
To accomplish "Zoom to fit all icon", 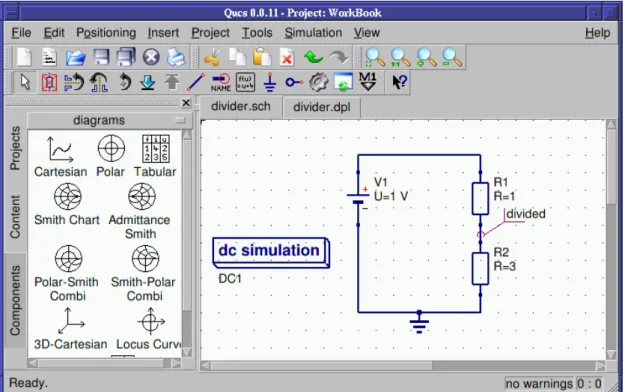I will coord(375,57).
